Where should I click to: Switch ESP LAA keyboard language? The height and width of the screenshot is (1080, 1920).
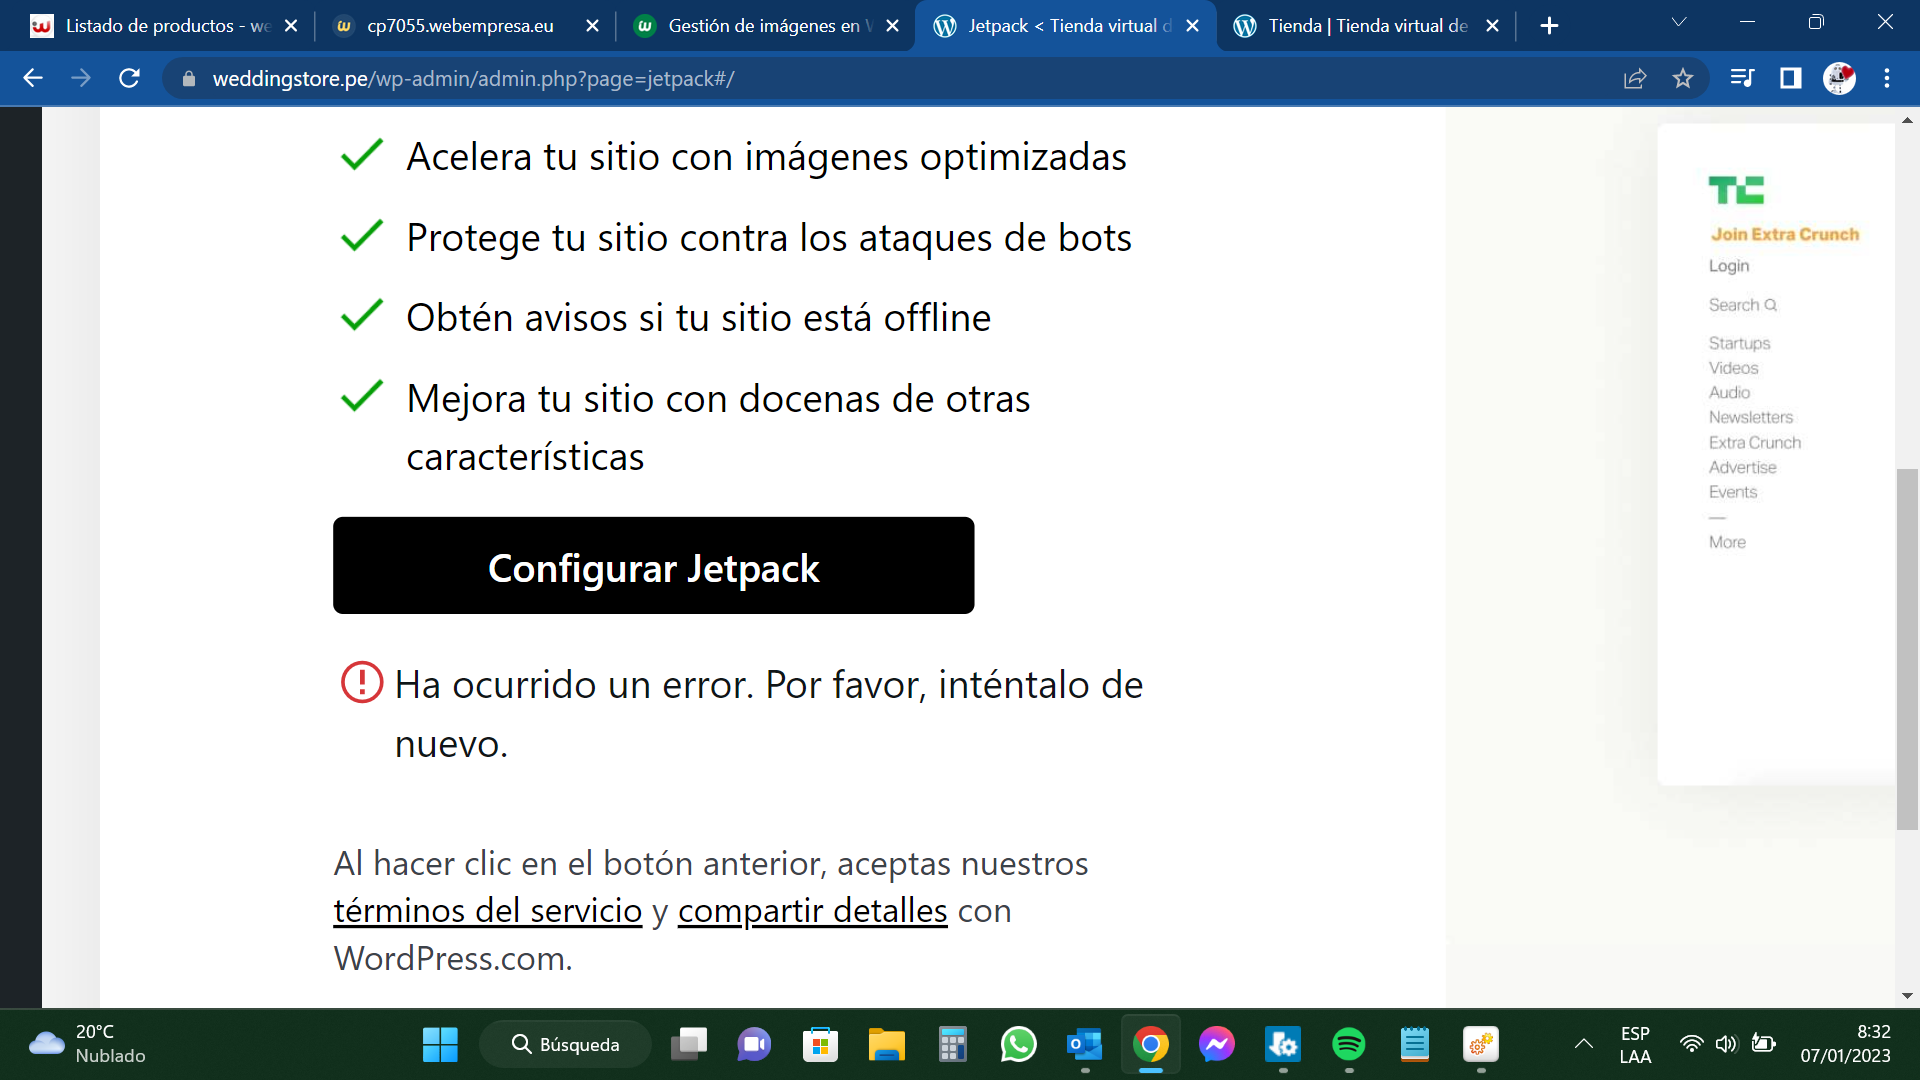pos(1635,1044)
